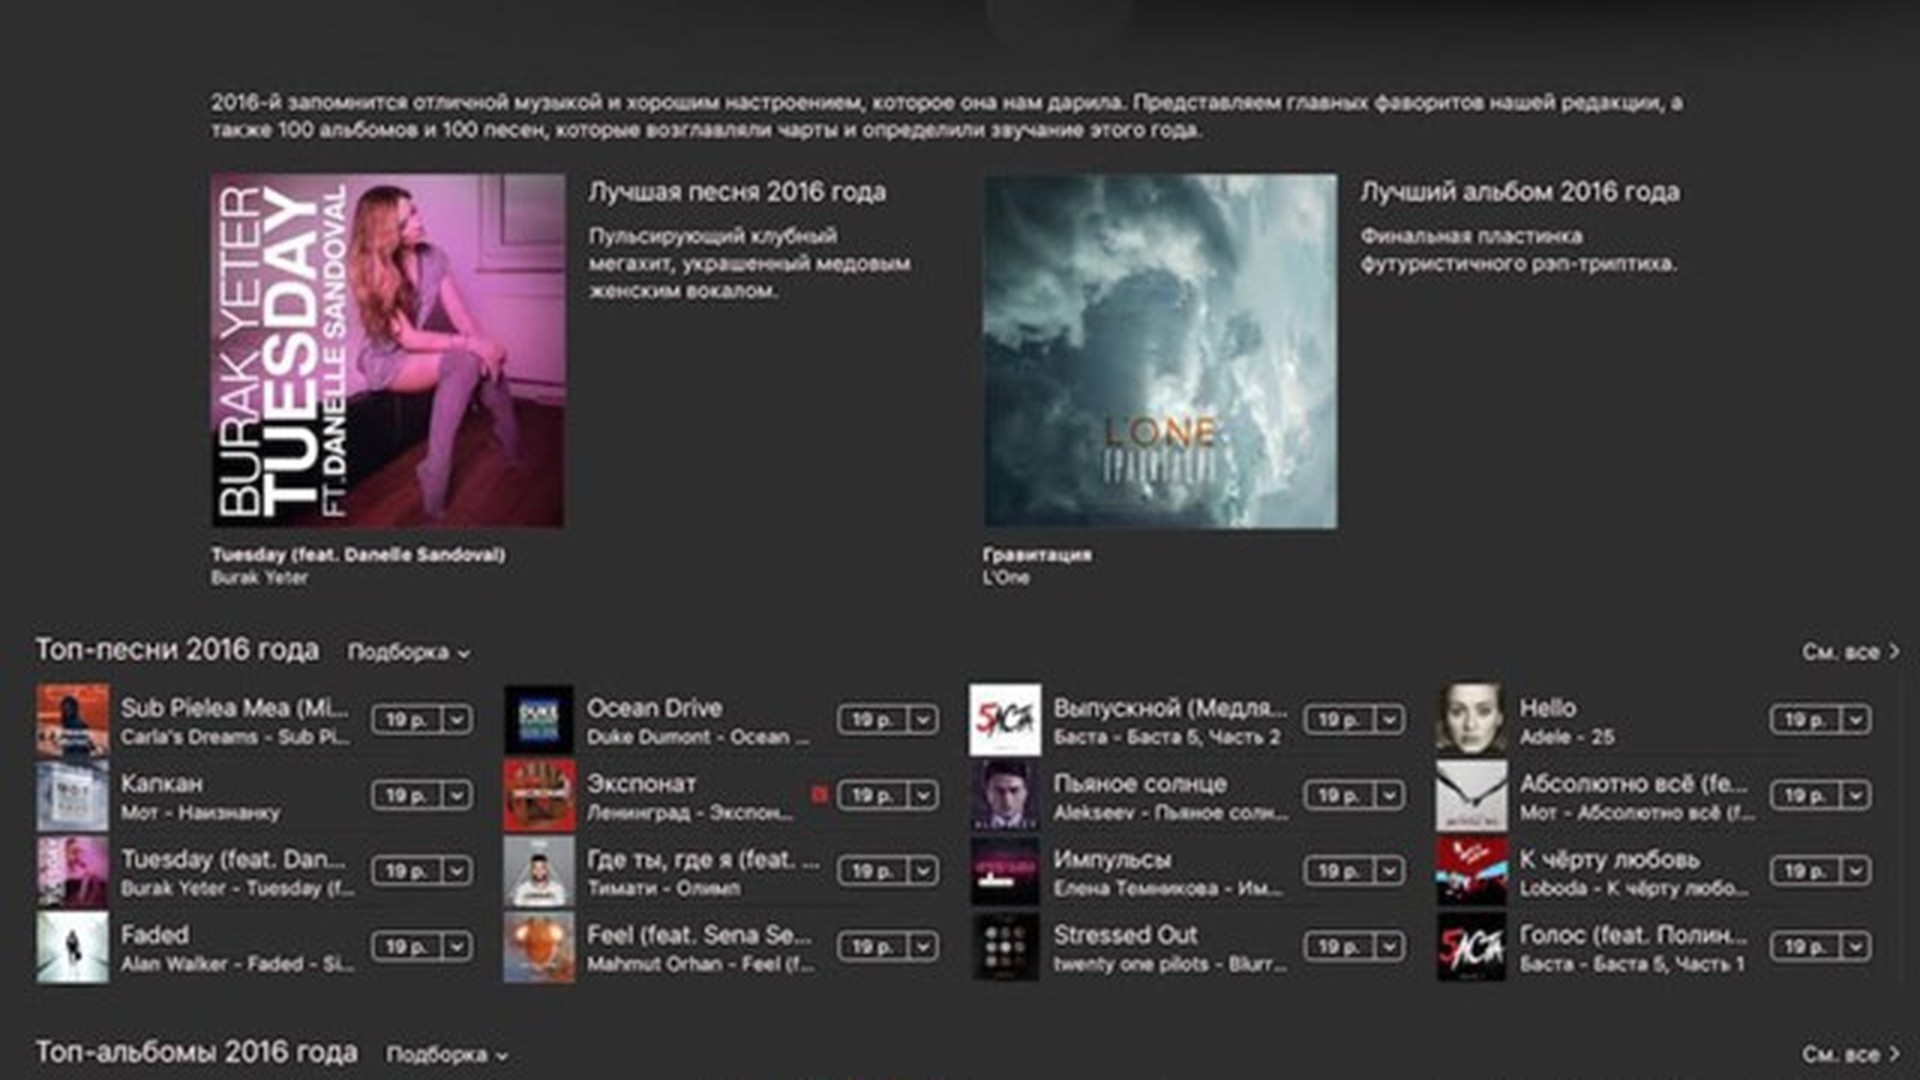This screenshot has height=1080, width=1920.
Task: Expand the Подборка dropdown for Топ-песни 2016 года
Action: [x=408, y=652]
